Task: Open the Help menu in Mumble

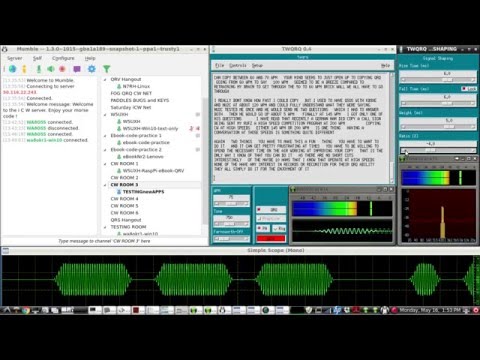Action: coord(90,58)
